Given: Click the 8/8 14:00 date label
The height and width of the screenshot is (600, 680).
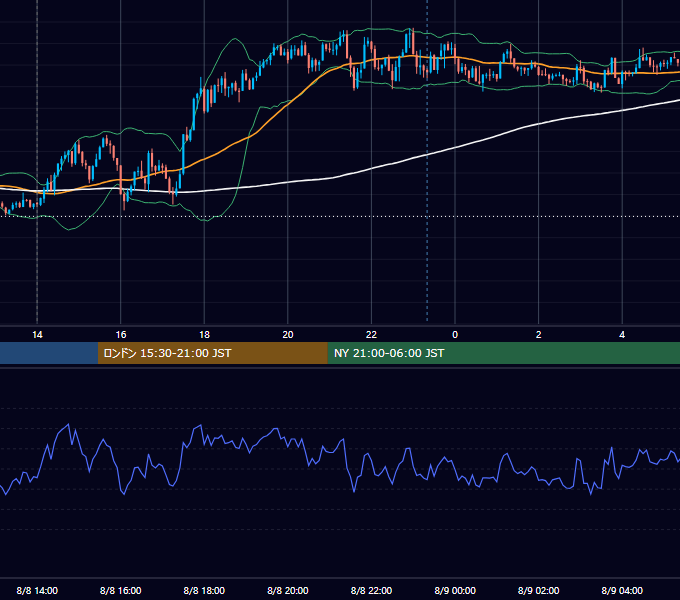Looking at the screenshot, I should 37,590.
